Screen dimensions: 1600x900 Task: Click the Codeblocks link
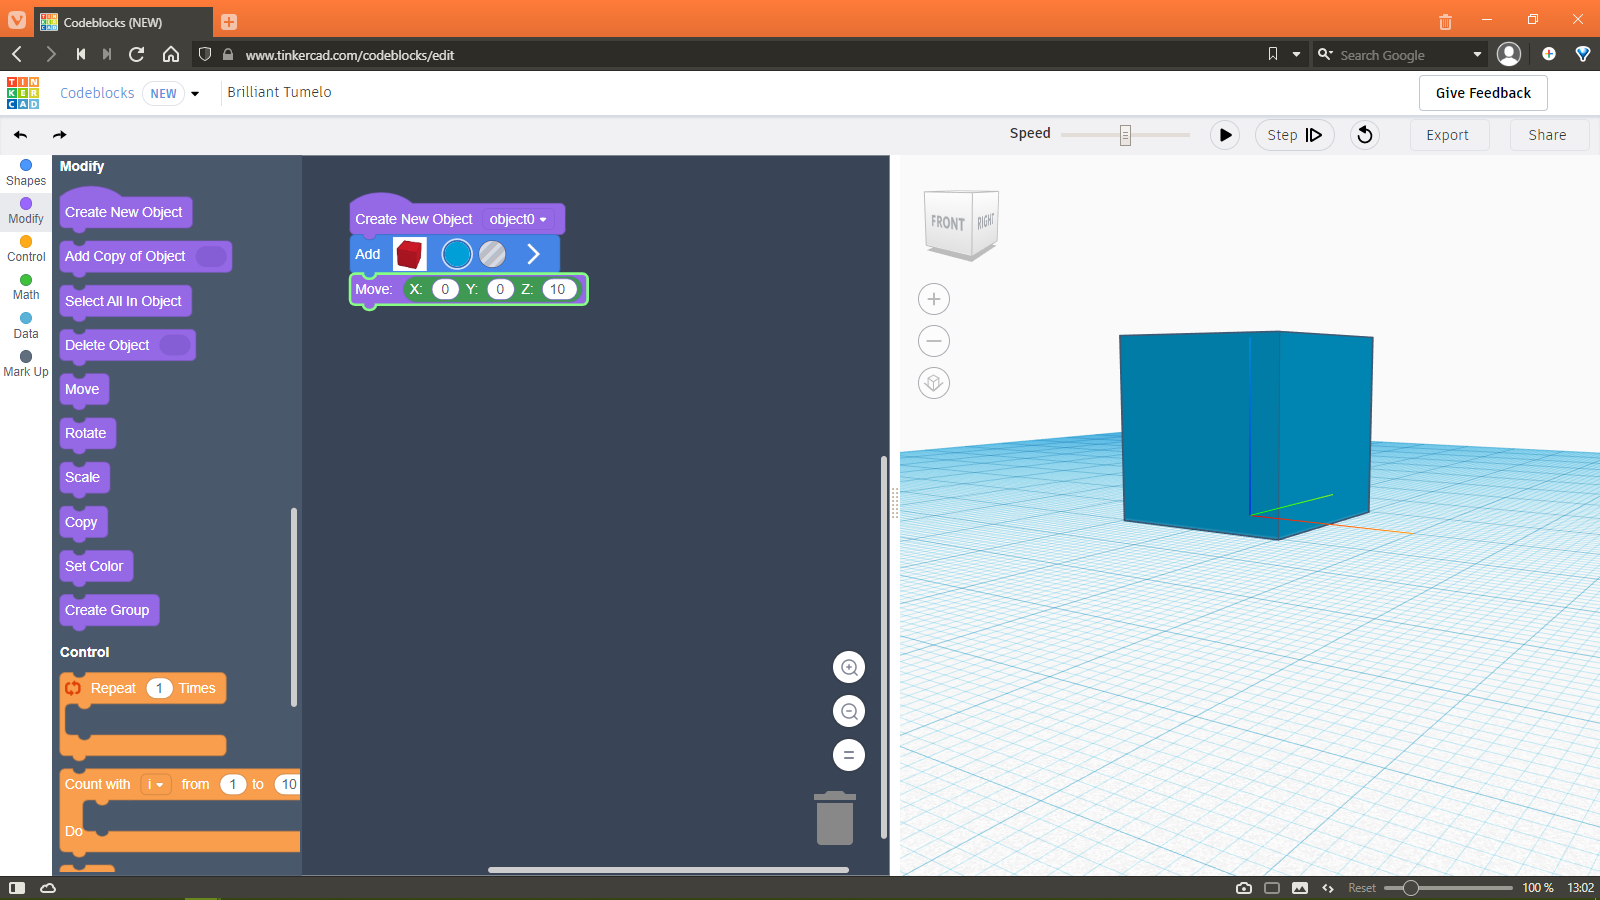97,93
